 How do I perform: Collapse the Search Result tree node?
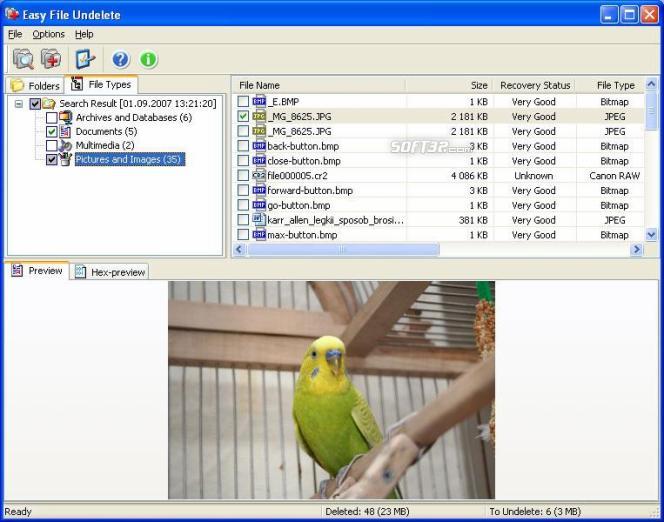coord(19,103)
